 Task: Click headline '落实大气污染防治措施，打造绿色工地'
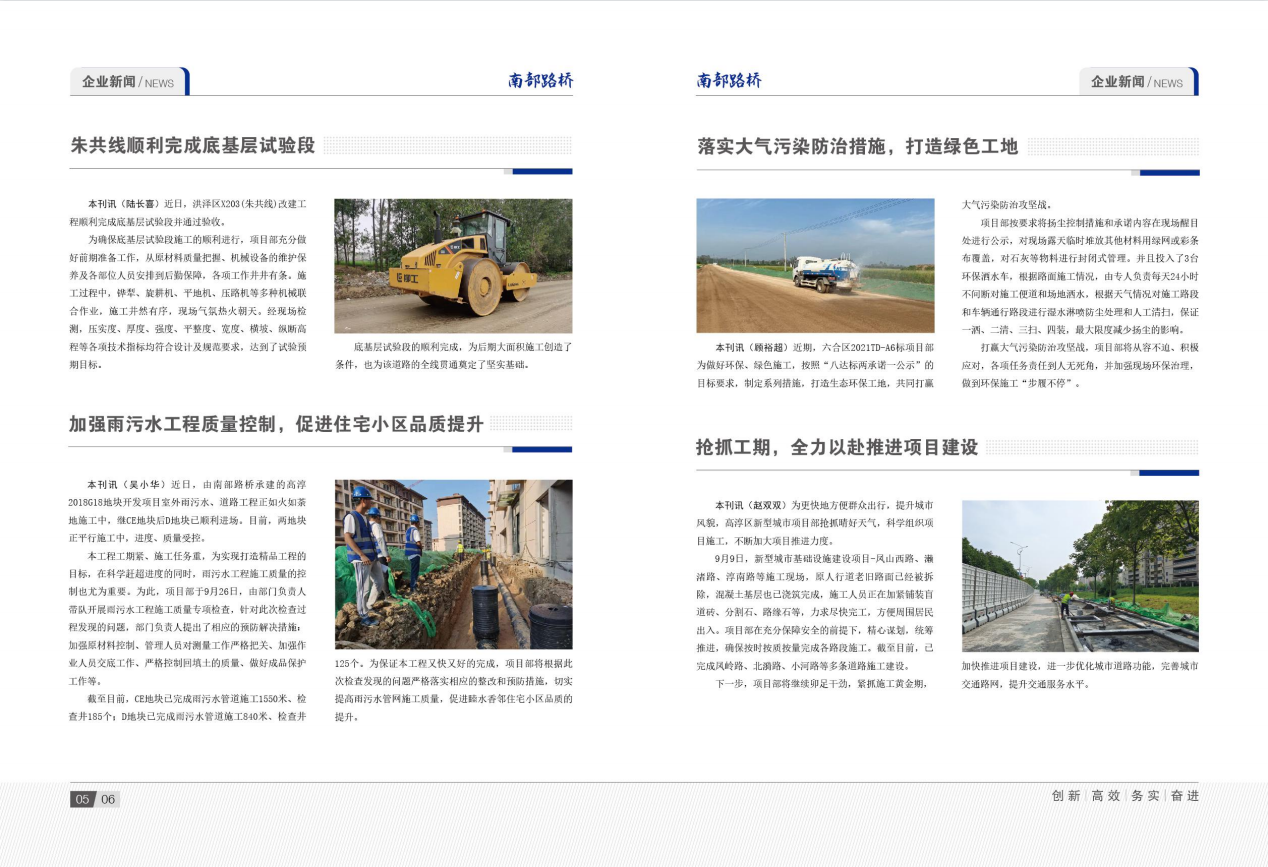click(858, 147)
